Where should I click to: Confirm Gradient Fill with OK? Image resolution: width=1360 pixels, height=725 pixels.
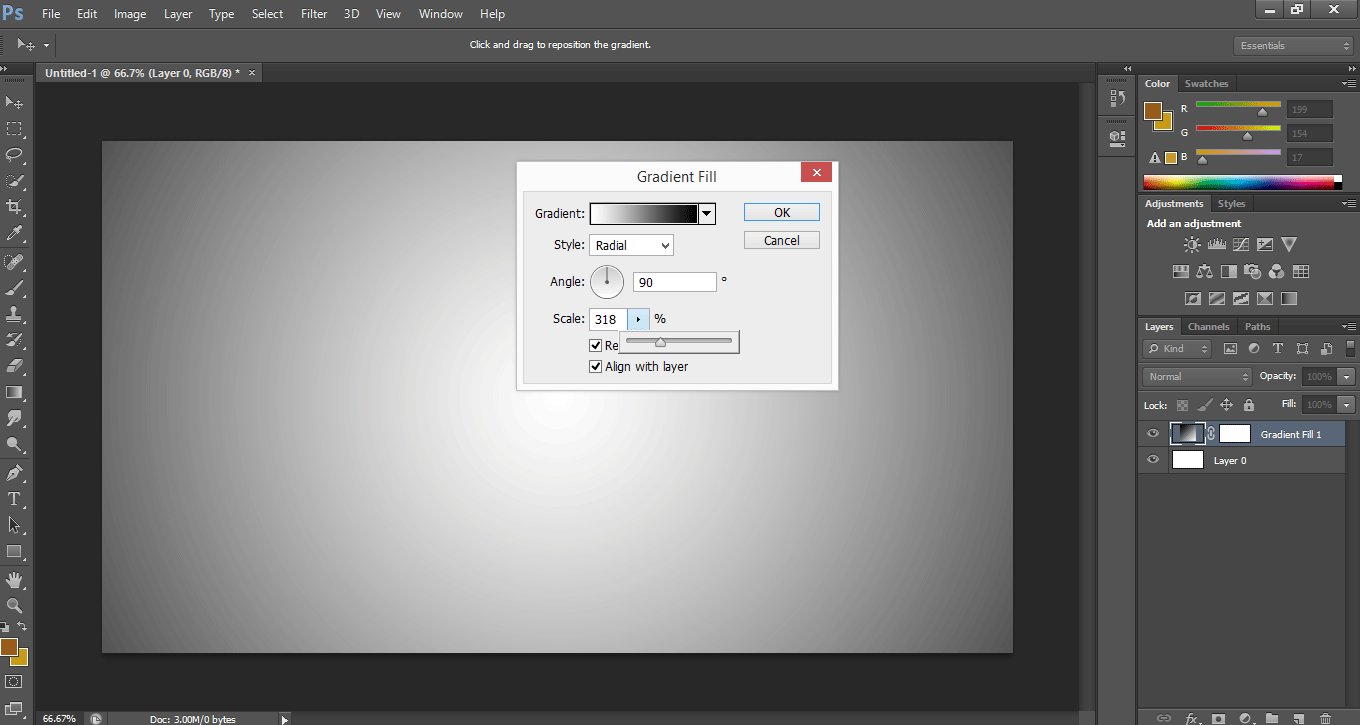[781, 212]
